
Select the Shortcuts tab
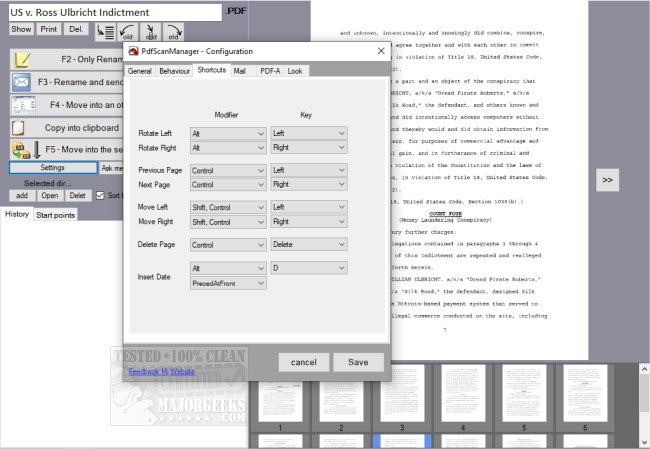tap(211, 70)
